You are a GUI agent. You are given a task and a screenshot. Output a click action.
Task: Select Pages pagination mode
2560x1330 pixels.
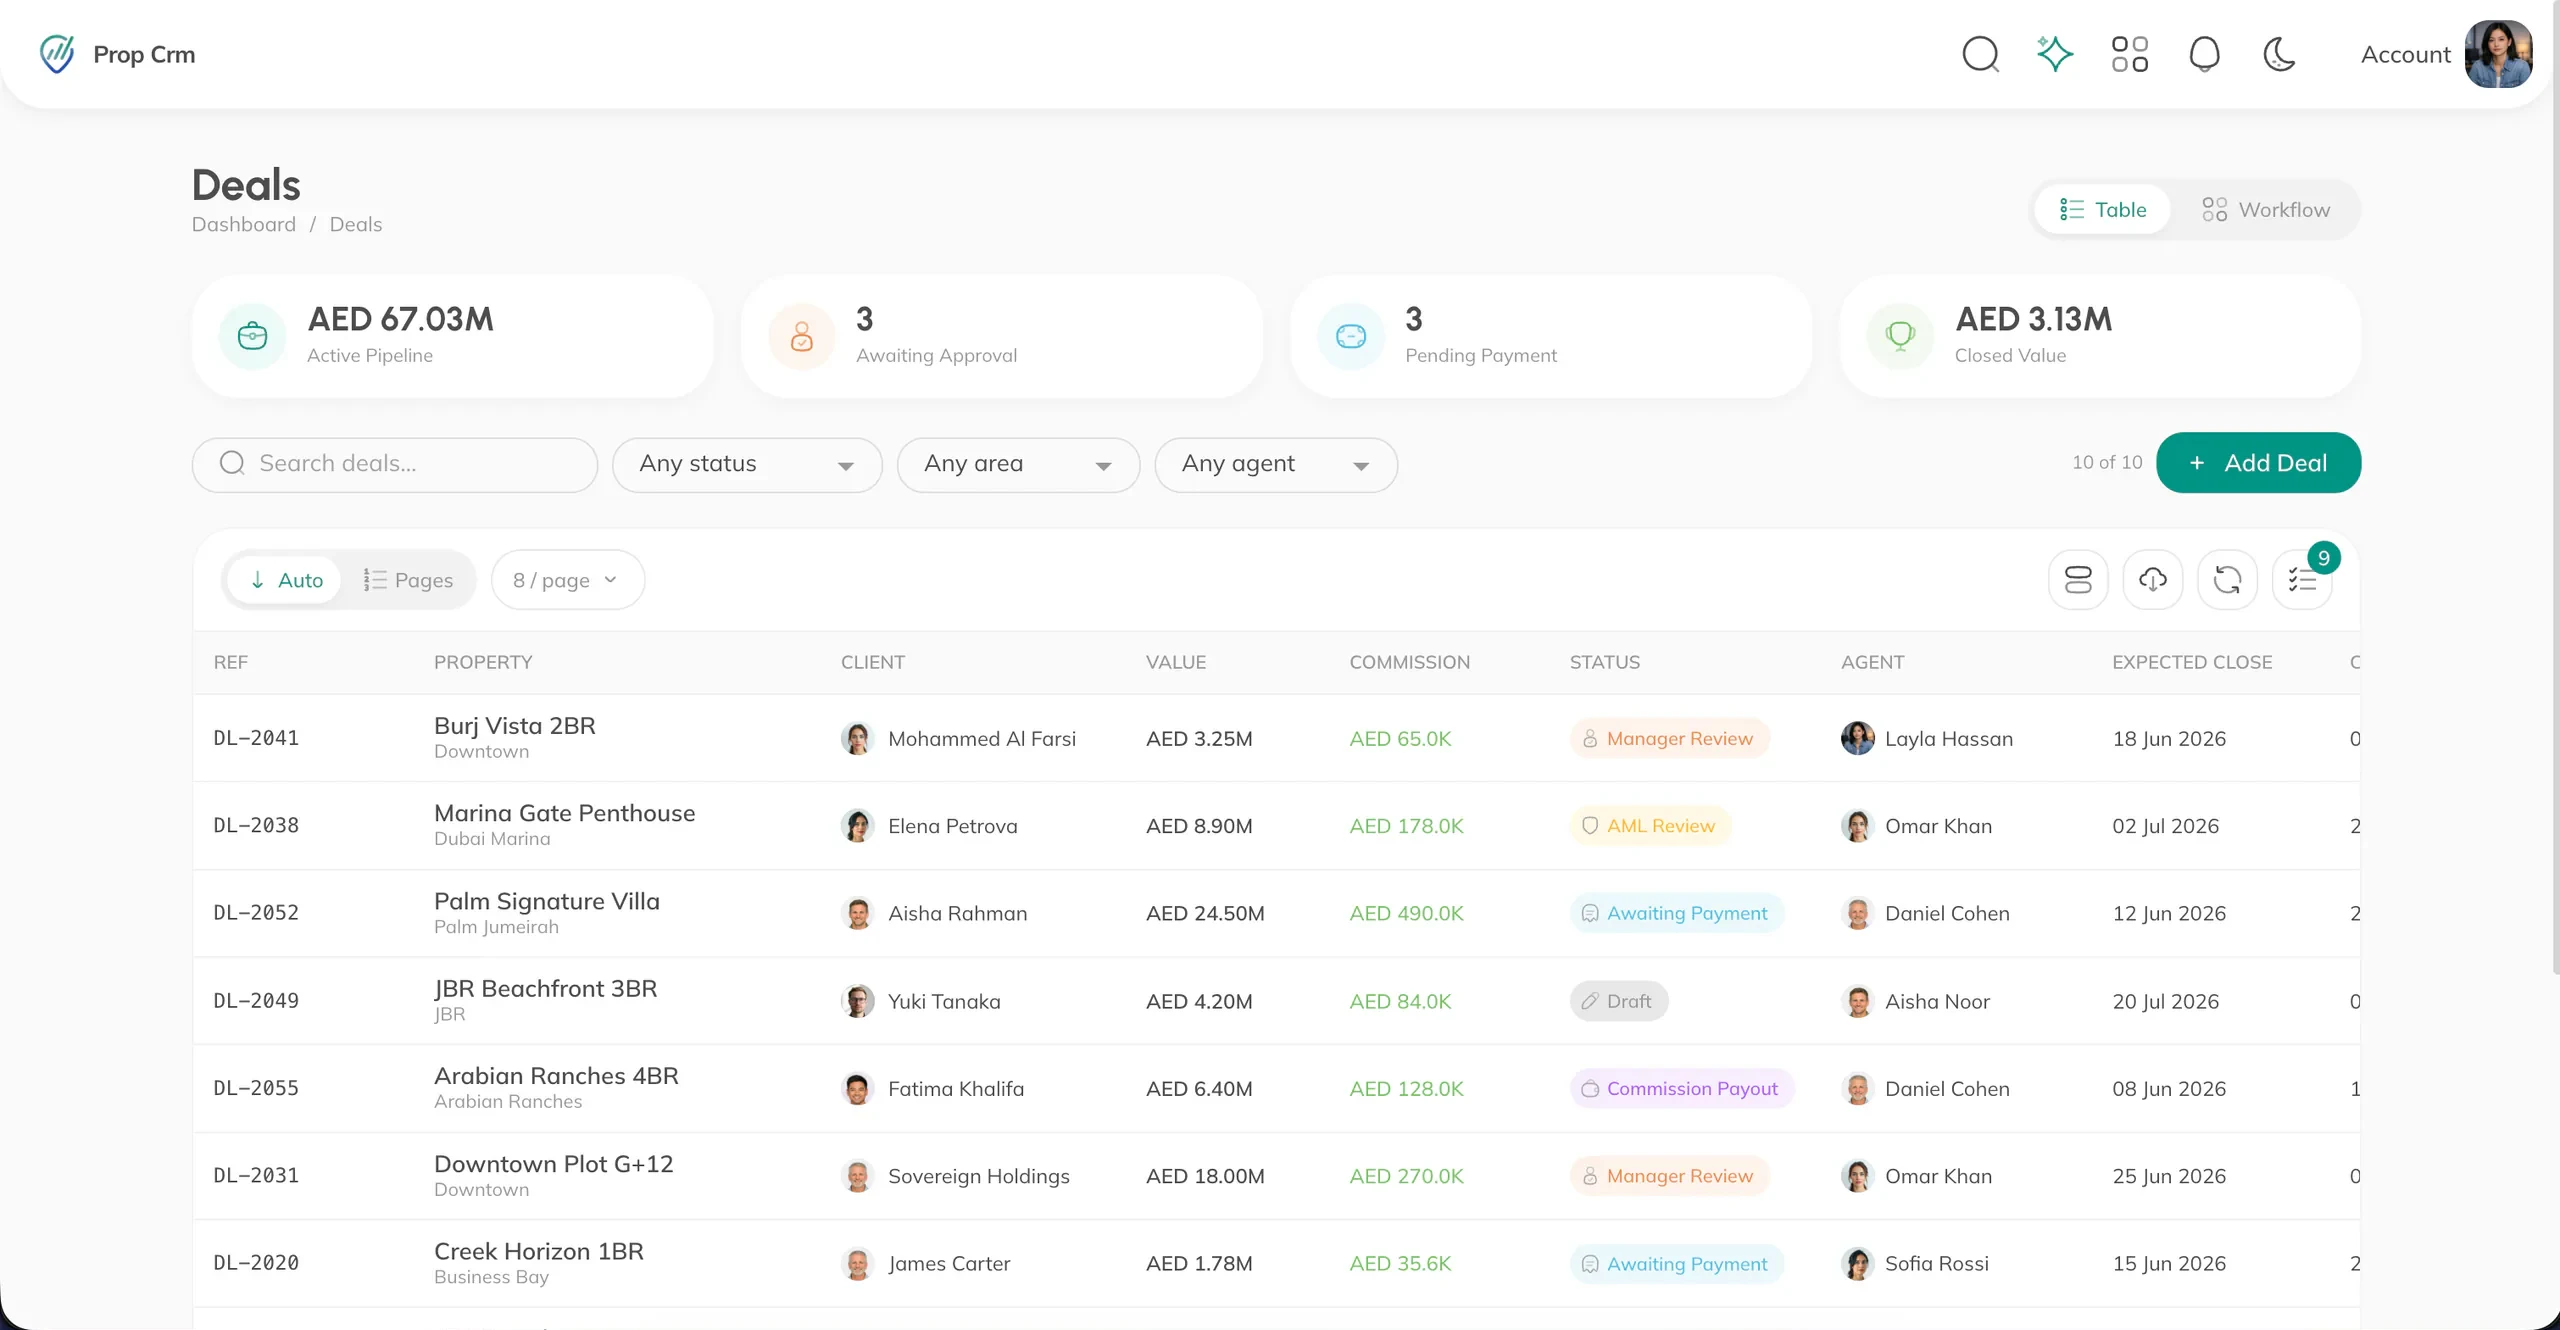coord(408,580)
